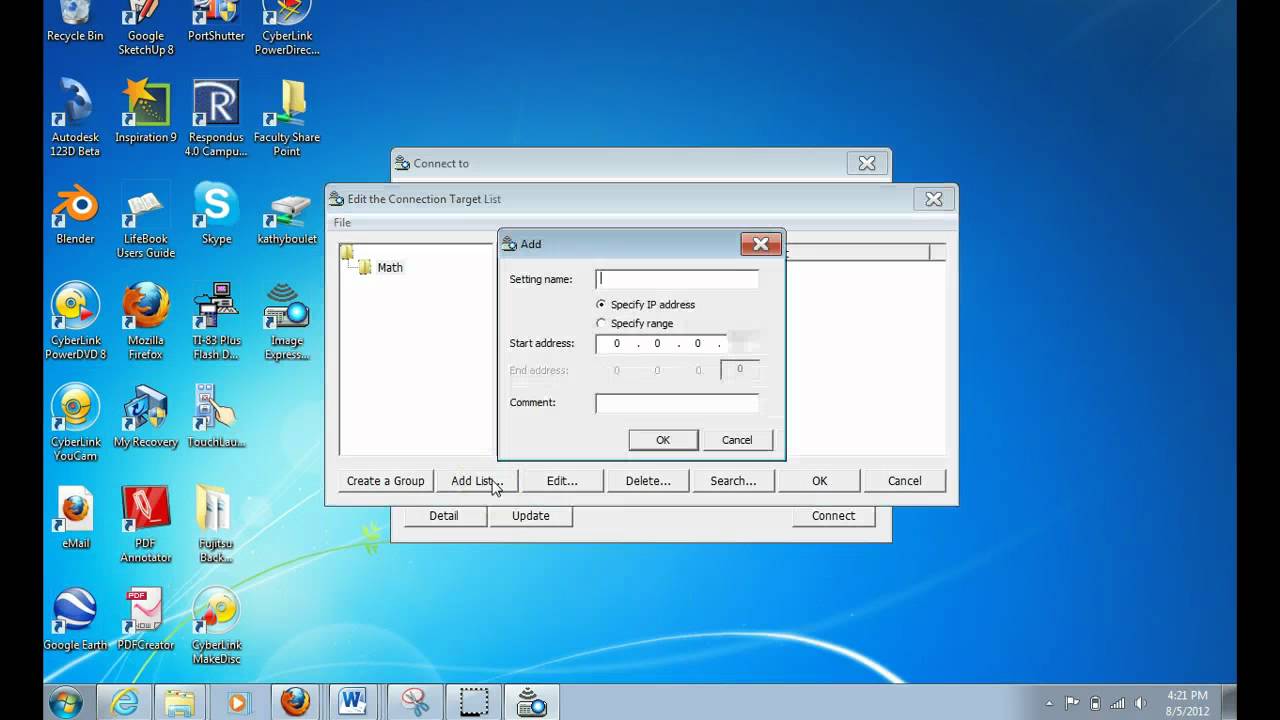1280x720 pixels.
Task: Click the Add List button
Action: coord(477,481)
